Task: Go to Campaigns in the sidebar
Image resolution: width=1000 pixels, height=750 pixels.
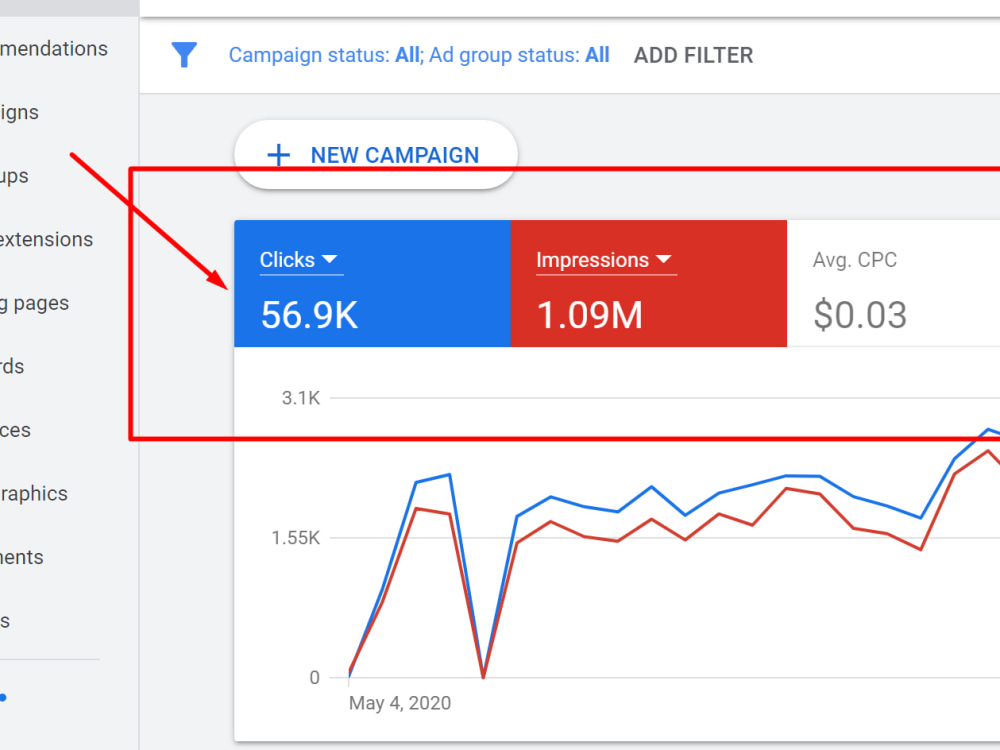Action: click(x=20, y=112)
